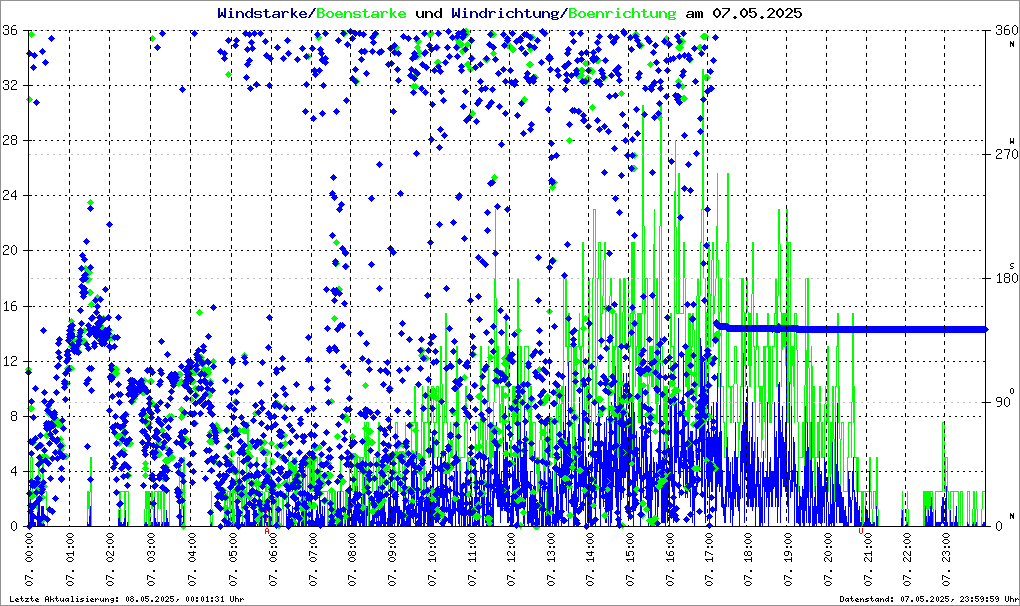1020x606 pixels.
Task: Select the green 'Boenrichtung' legend text
Action: tap(622, 13)
